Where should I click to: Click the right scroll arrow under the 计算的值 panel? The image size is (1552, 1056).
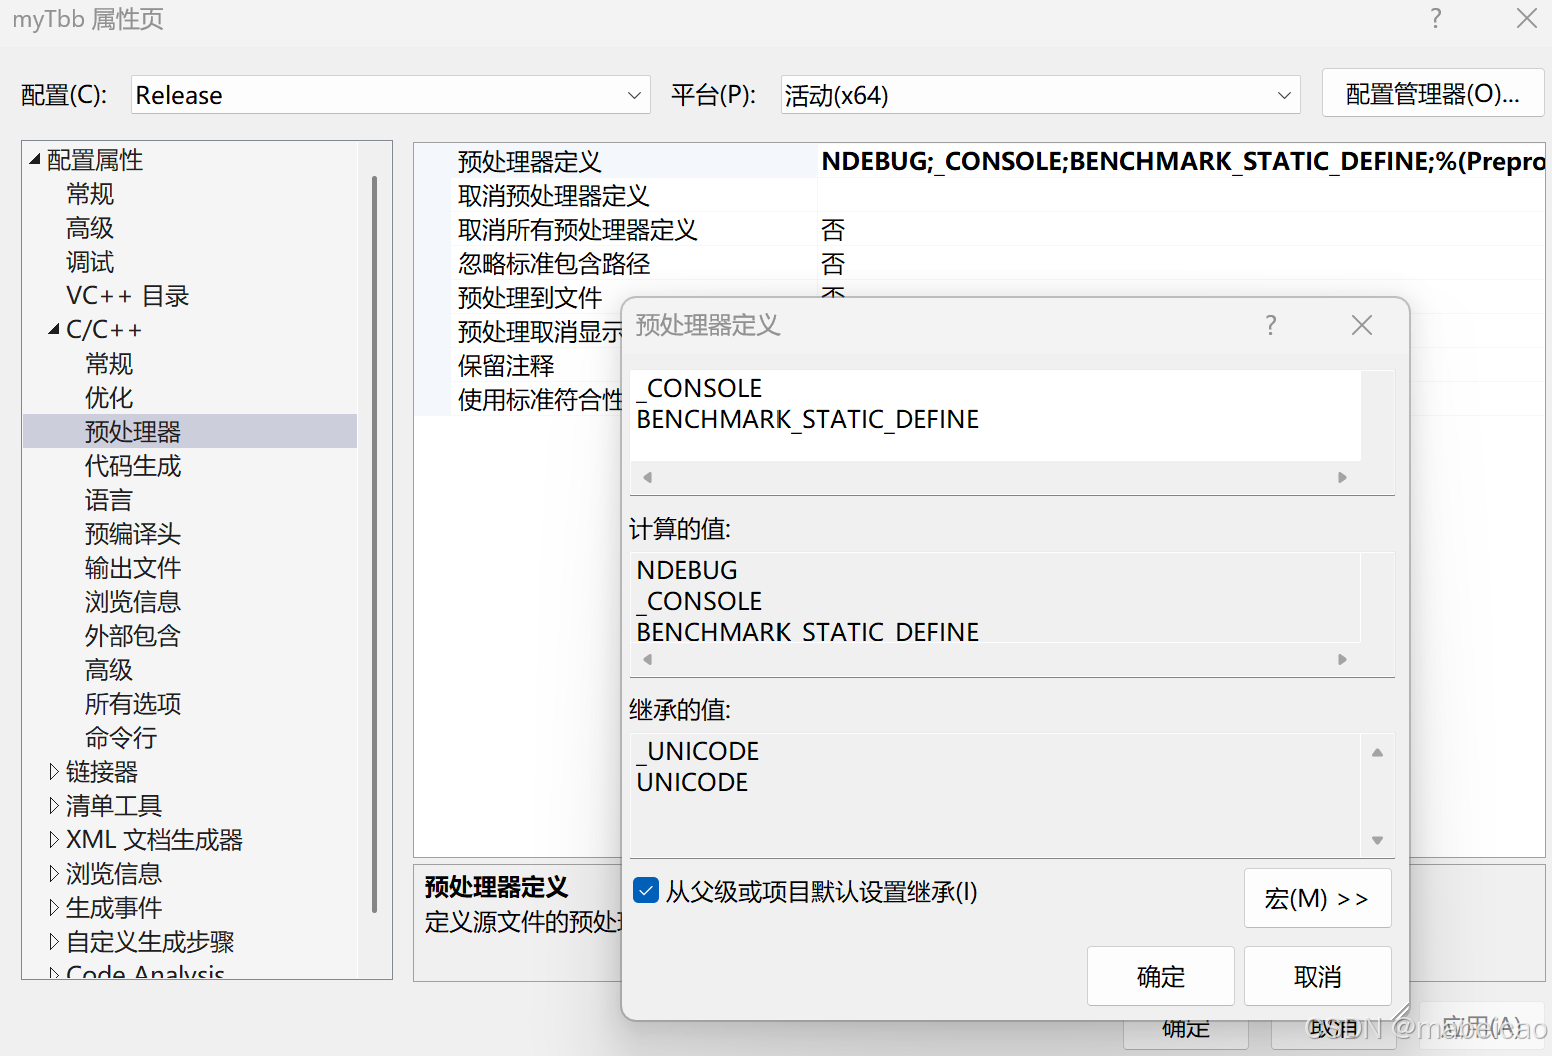[x=1342, y=659]
